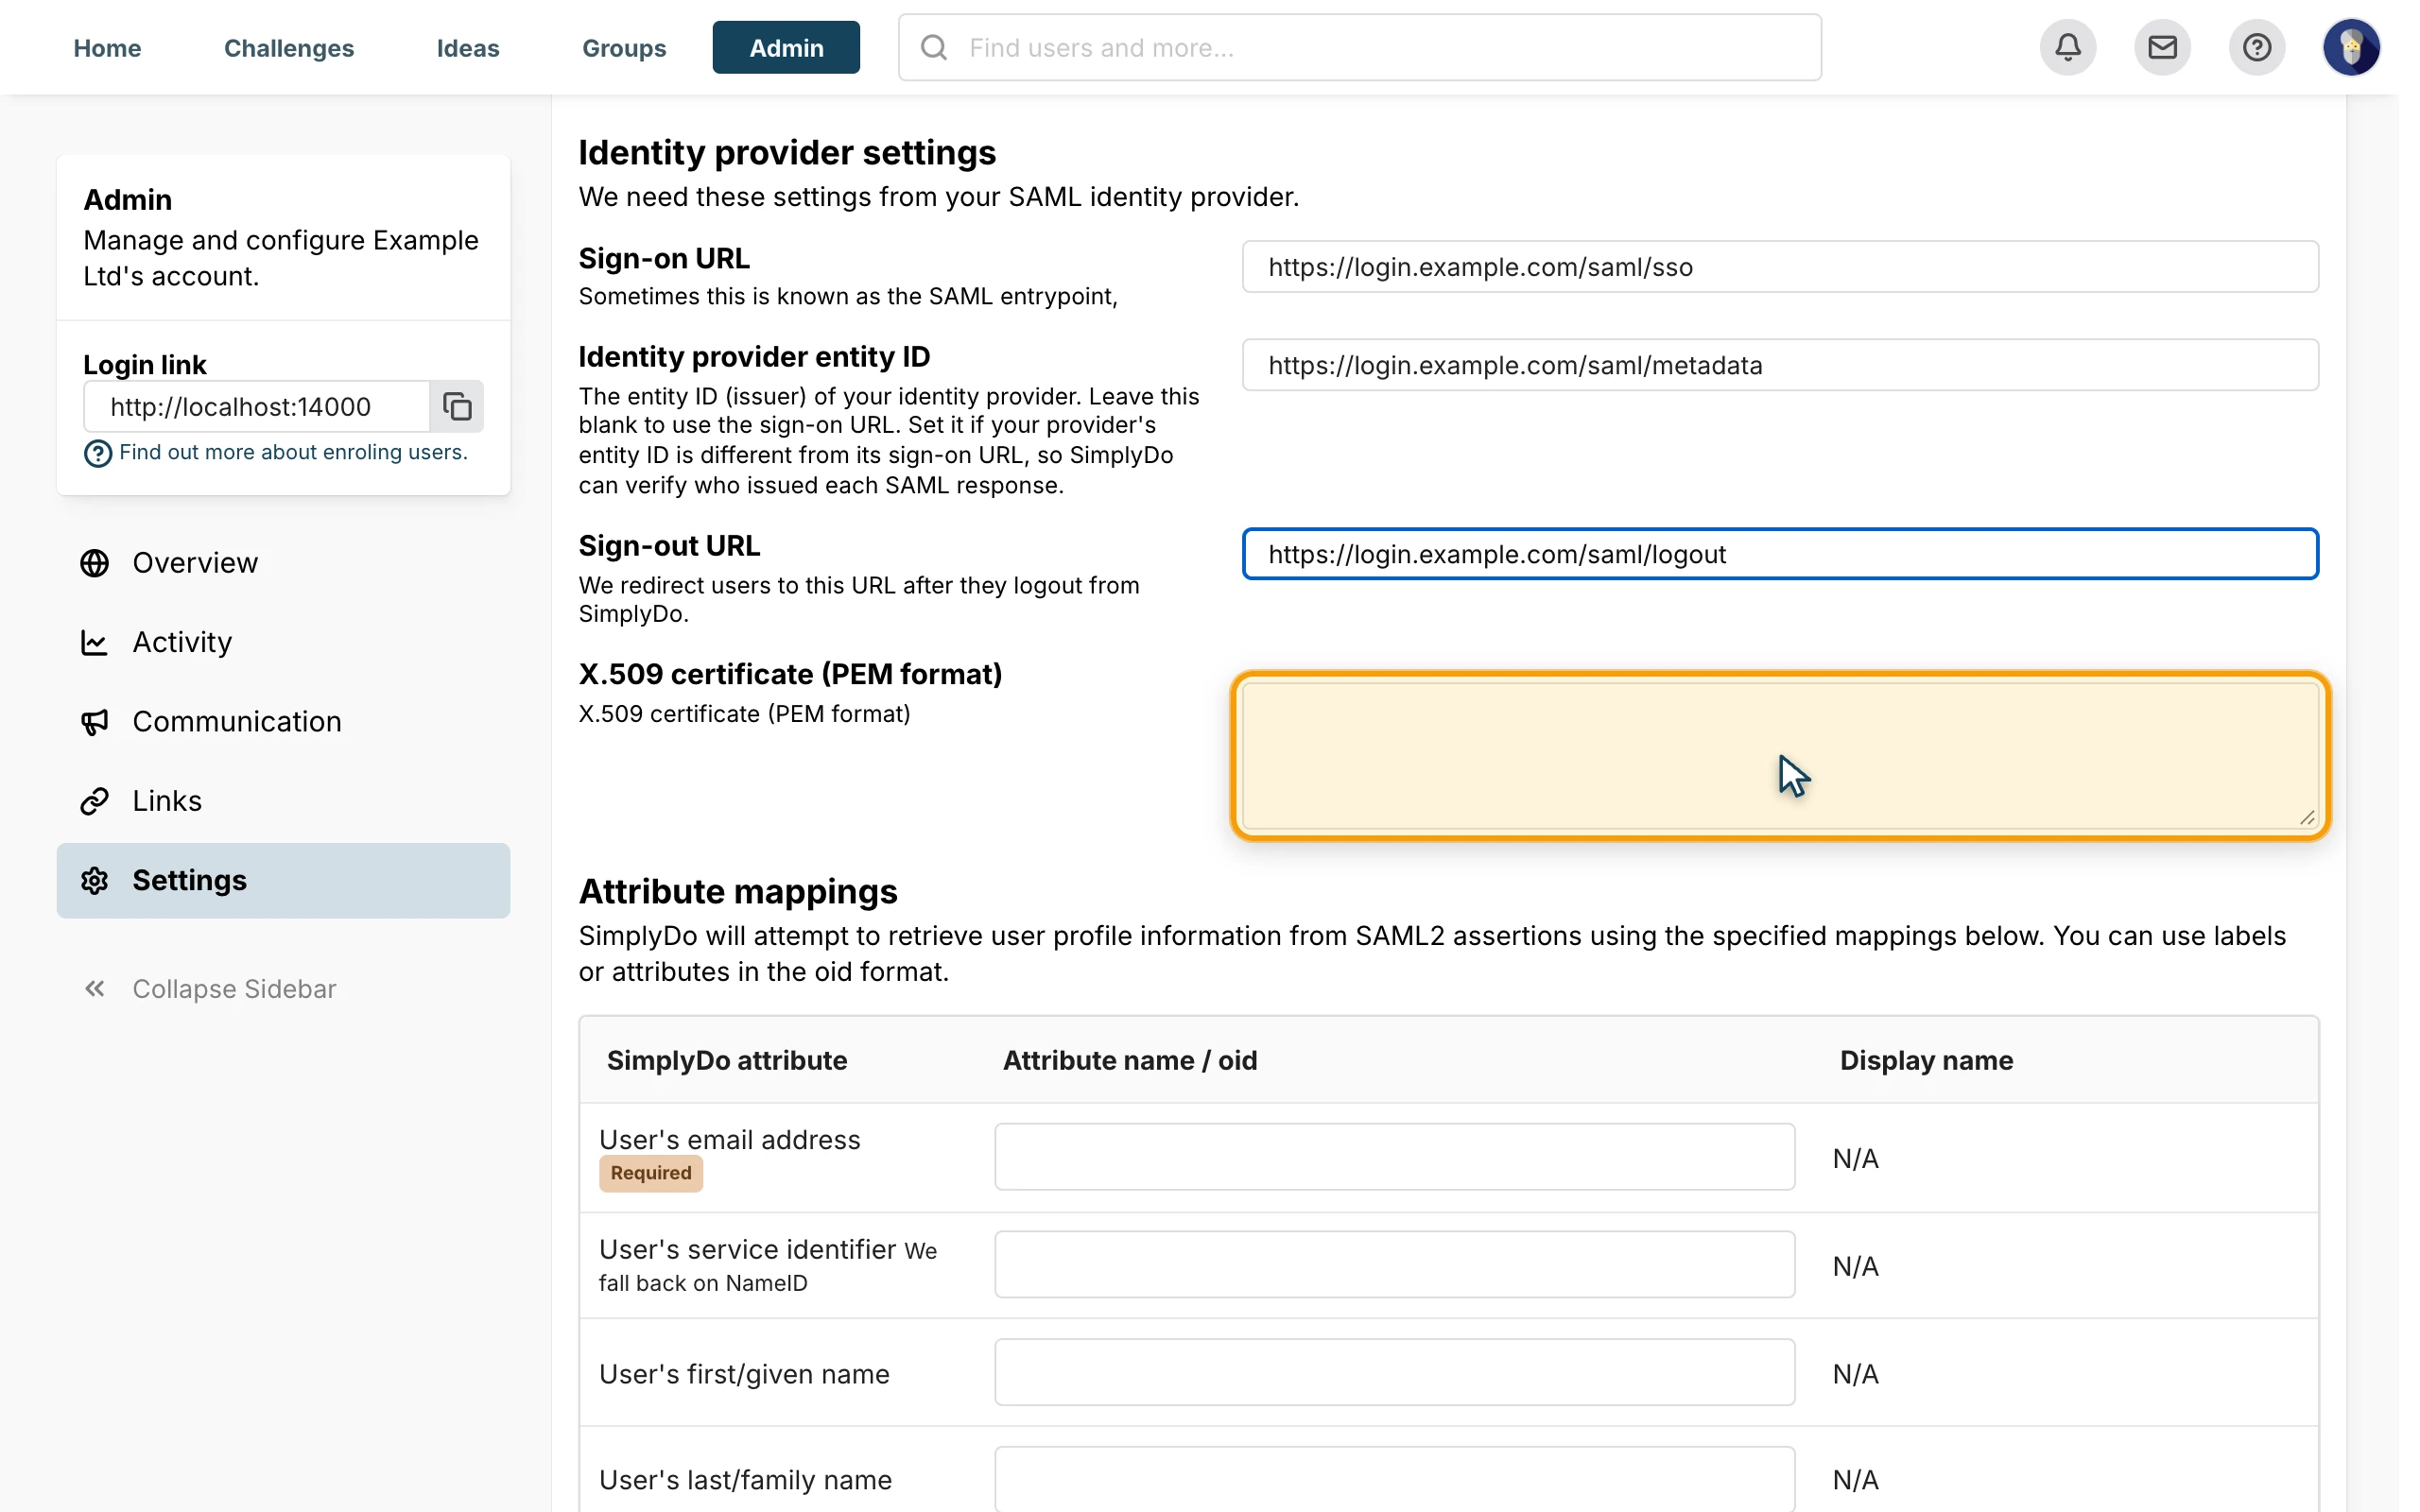Viewport: 2420px width, 1512px height.
Task: Click the enrolling help circle icon
Action: click(98, 454)
